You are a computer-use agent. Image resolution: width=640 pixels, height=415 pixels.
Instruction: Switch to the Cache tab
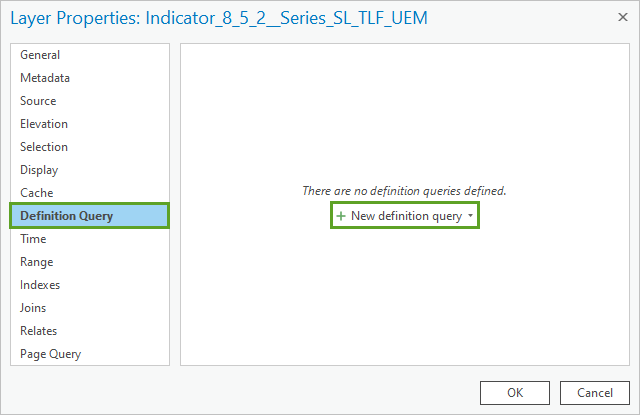[37, 193]
